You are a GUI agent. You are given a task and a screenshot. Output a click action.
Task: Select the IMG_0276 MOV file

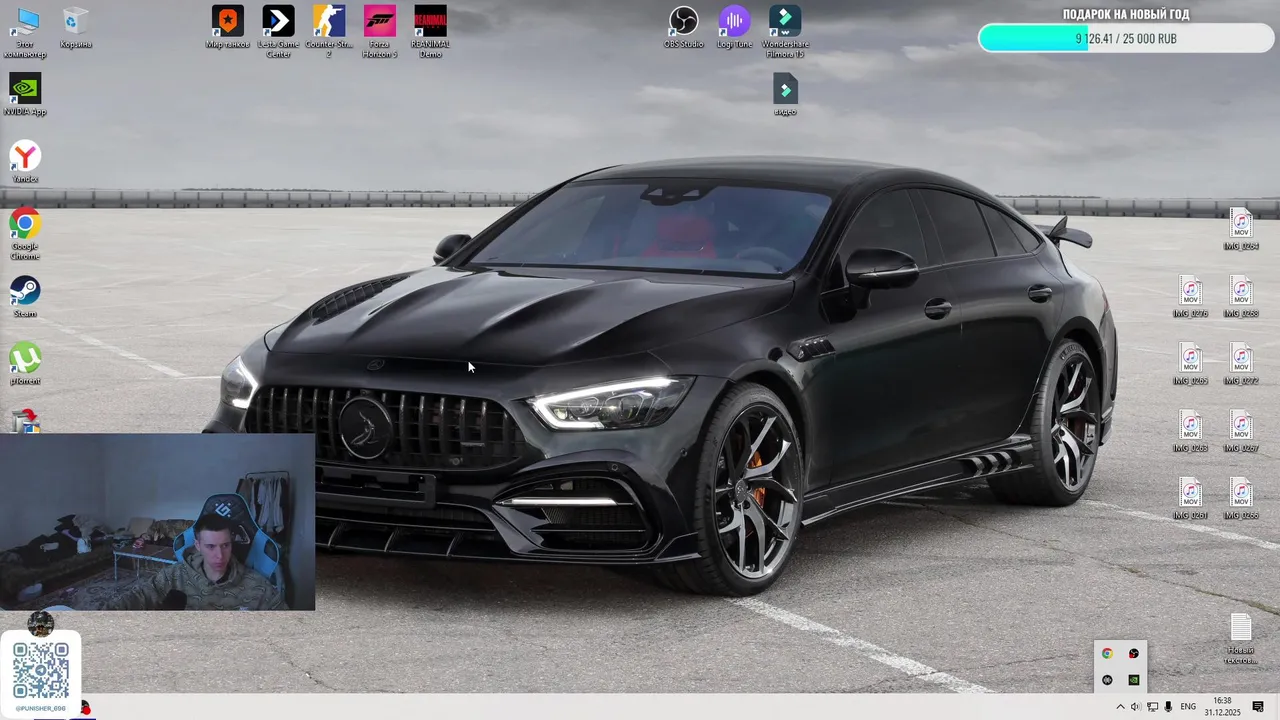(x=1190, y=297)
